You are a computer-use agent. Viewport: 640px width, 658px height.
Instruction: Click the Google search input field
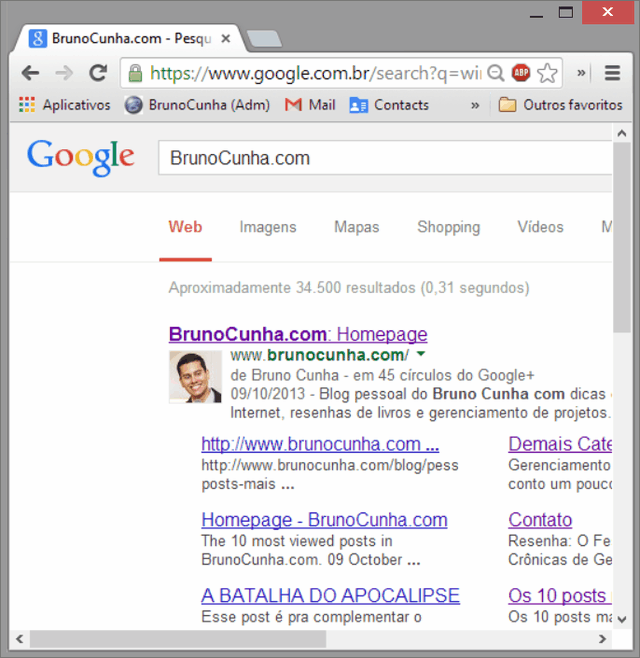pos(385,158)
